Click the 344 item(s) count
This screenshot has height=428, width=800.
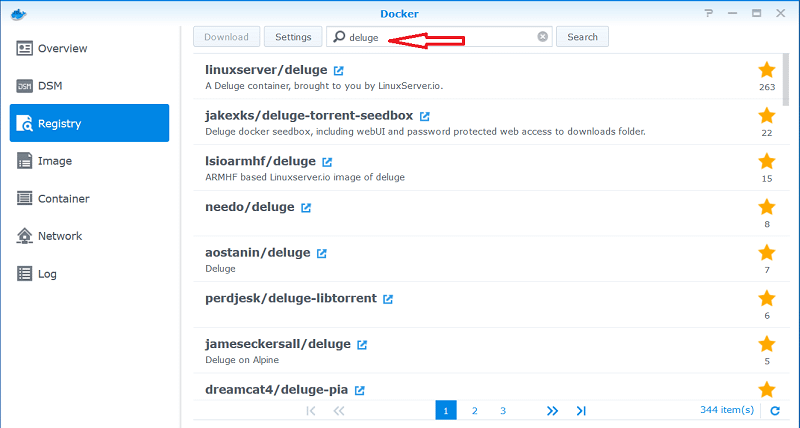727,410
